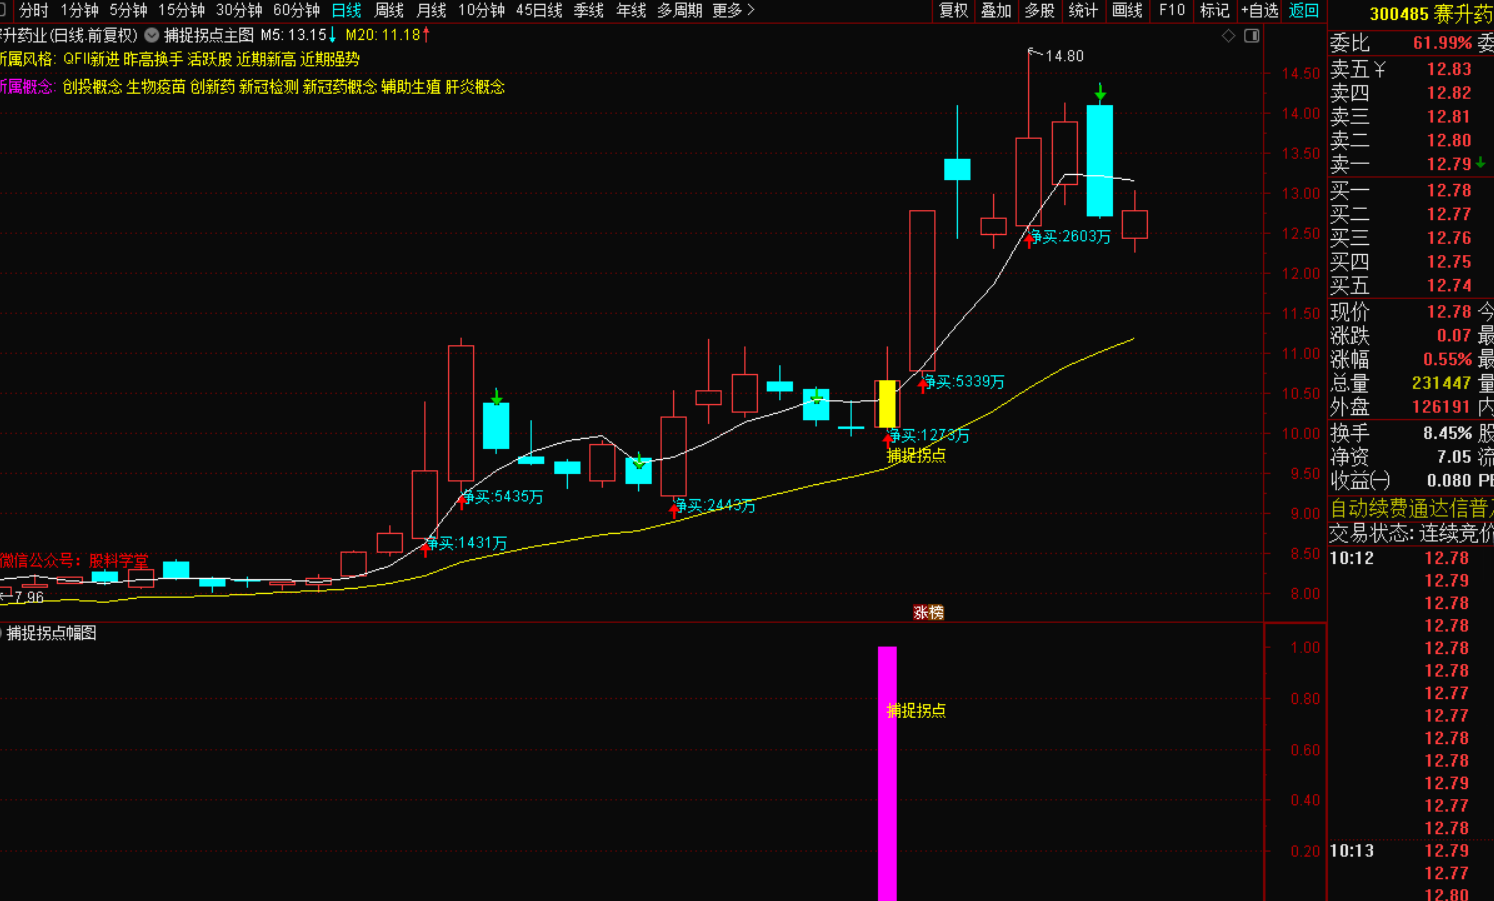Open the 复权 adjustment menu
Screen dimensions: 1494x901
pyautogui.click(x=953, y=11)
